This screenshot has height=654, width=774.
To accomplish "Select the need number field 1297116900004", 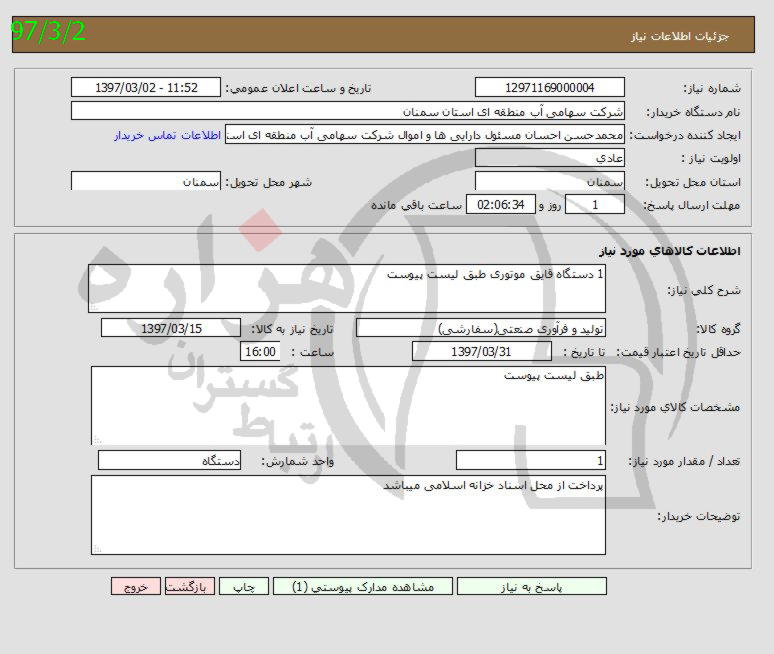I will [549, 87].
